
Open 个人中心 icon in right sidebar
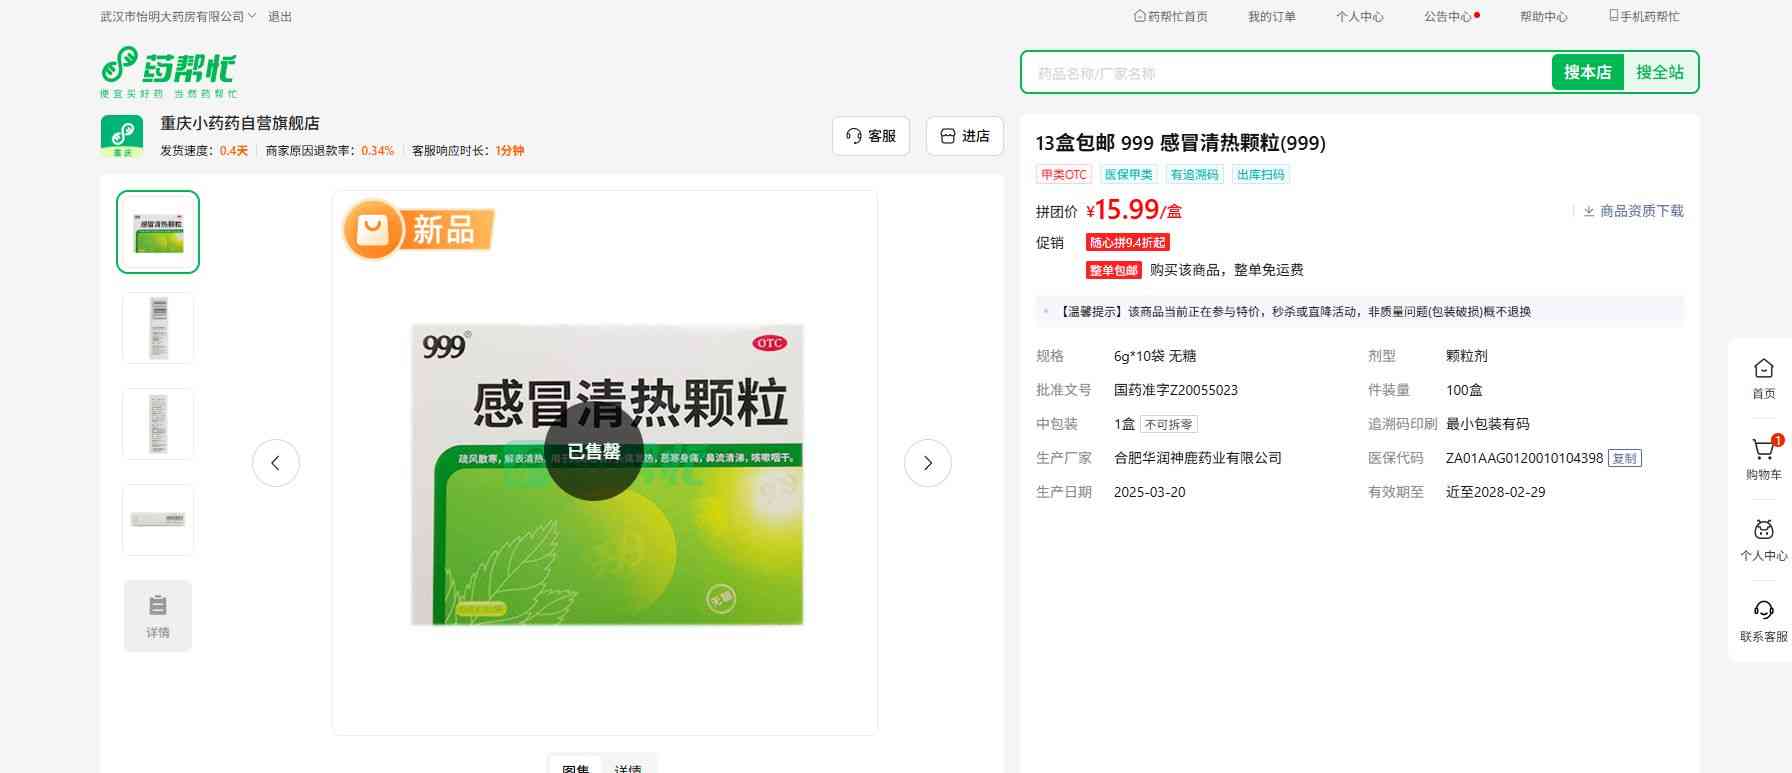pyautogui.click(x=1763, y=531)
